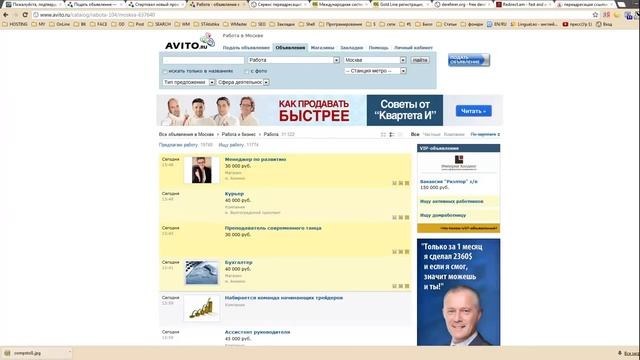Open the HOSTING bookmarks folder
This screenshot has width=640, height=360.
coord(15,24)
